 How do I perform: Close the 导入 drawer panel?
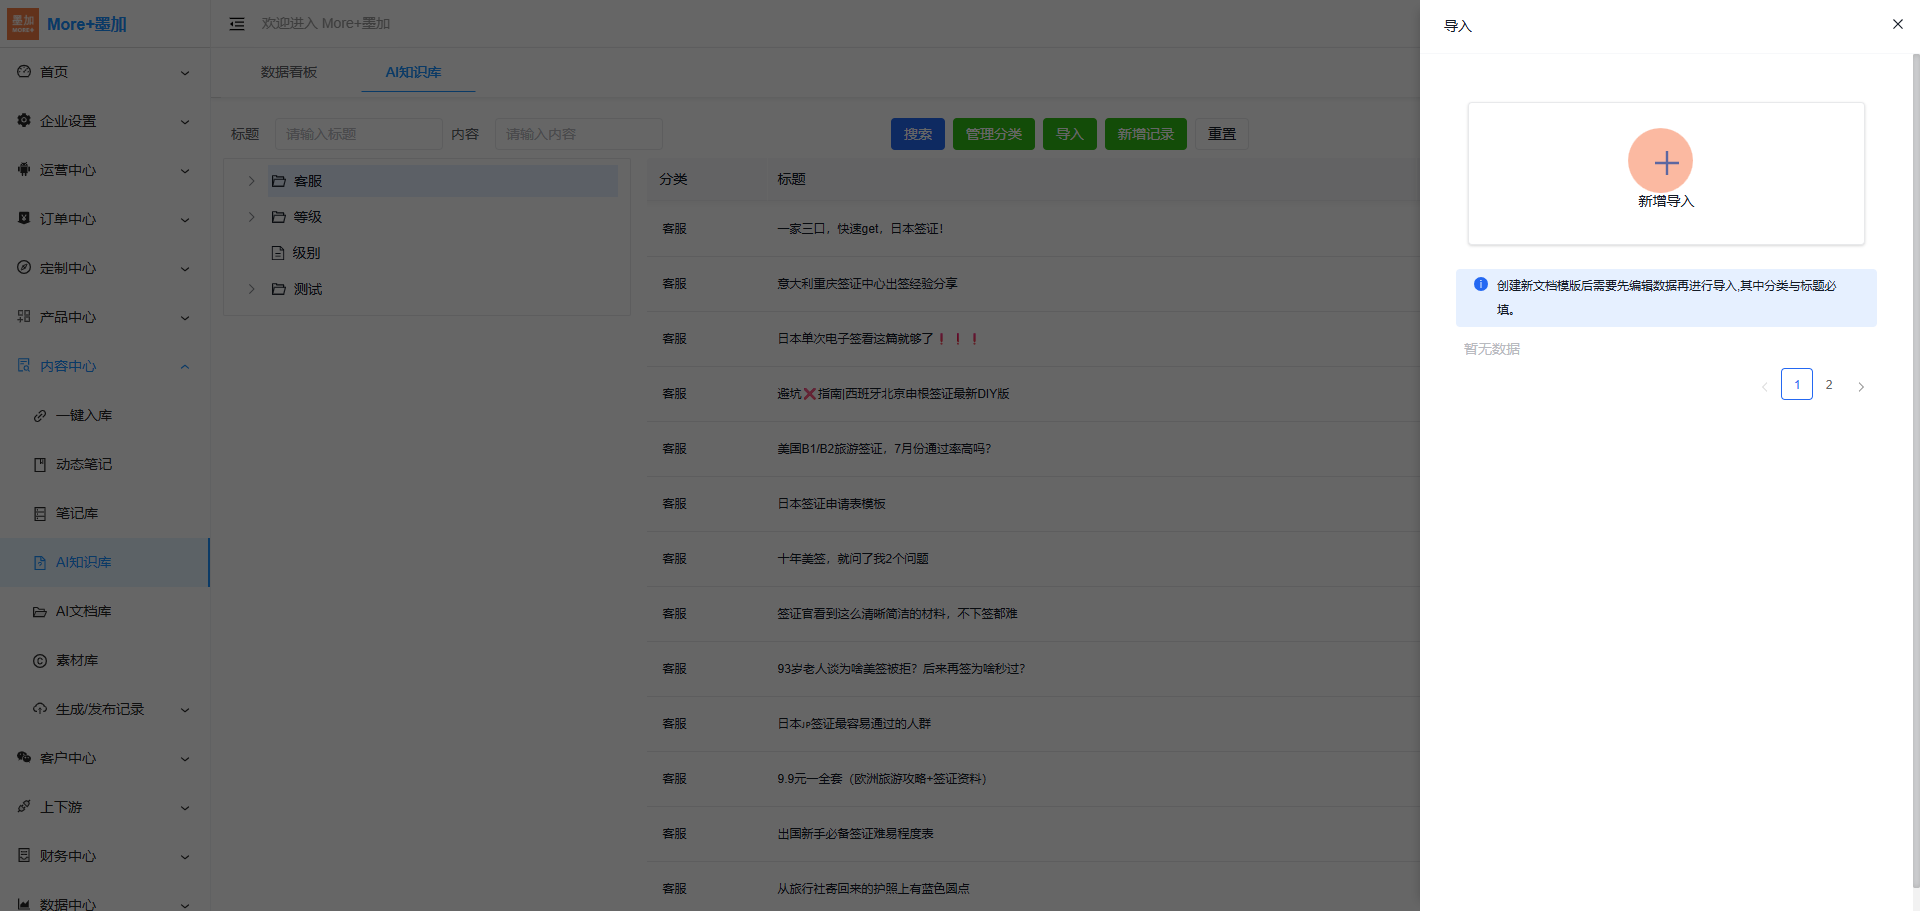1897,24
